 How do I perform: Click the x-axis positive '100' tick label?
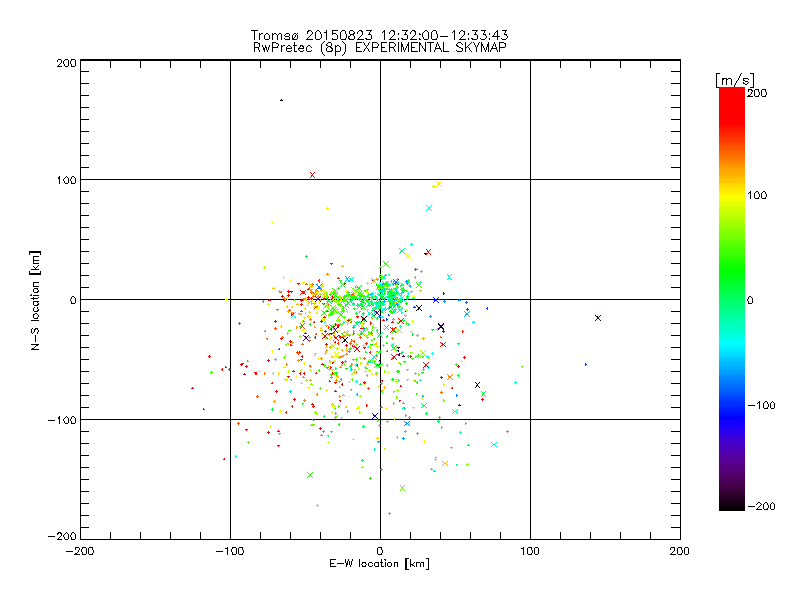(x=530, y=551)
